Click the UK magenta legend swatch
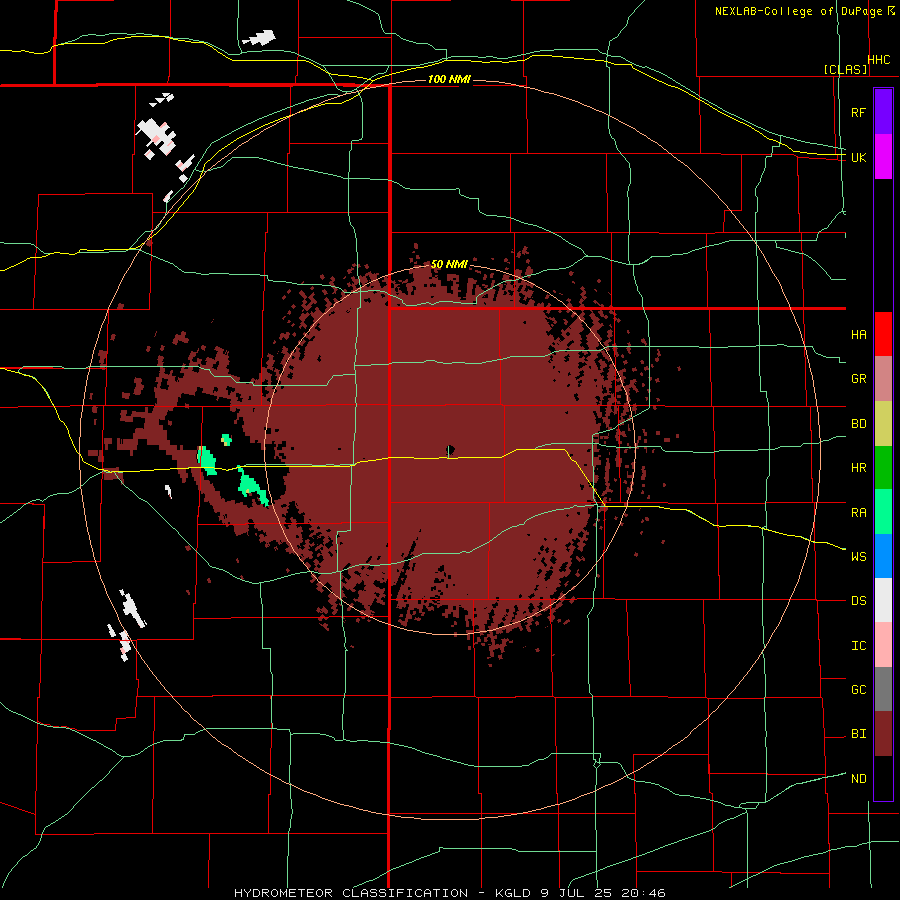This screenshot has height=900, width=900. coord(883,157)
